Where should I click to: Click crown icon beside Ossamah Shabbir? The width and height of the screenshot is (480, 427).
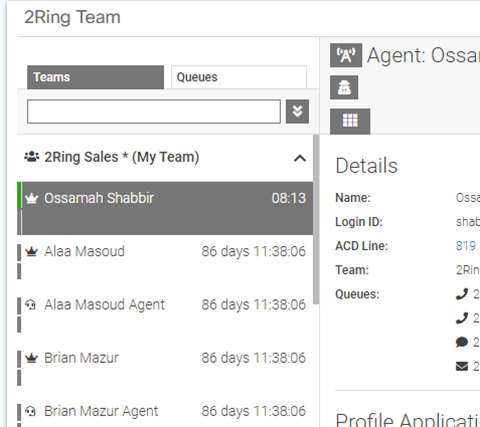32,198
